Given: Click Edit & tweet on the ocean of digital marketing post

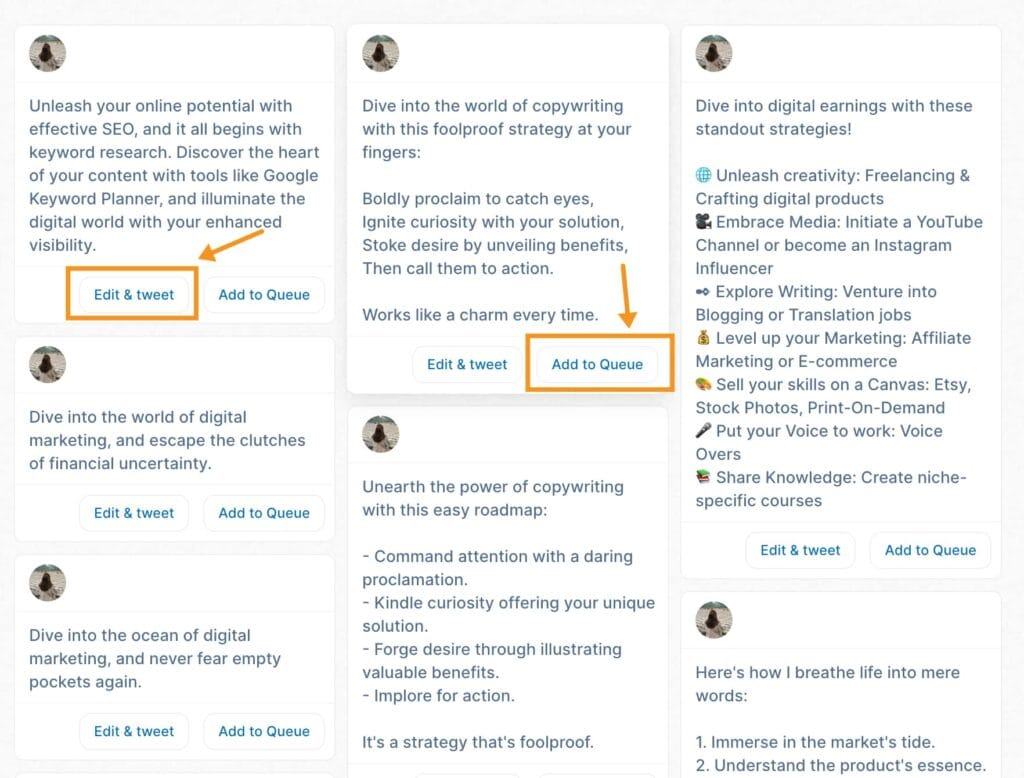Looking at the screenshot, I should point(133,731).
